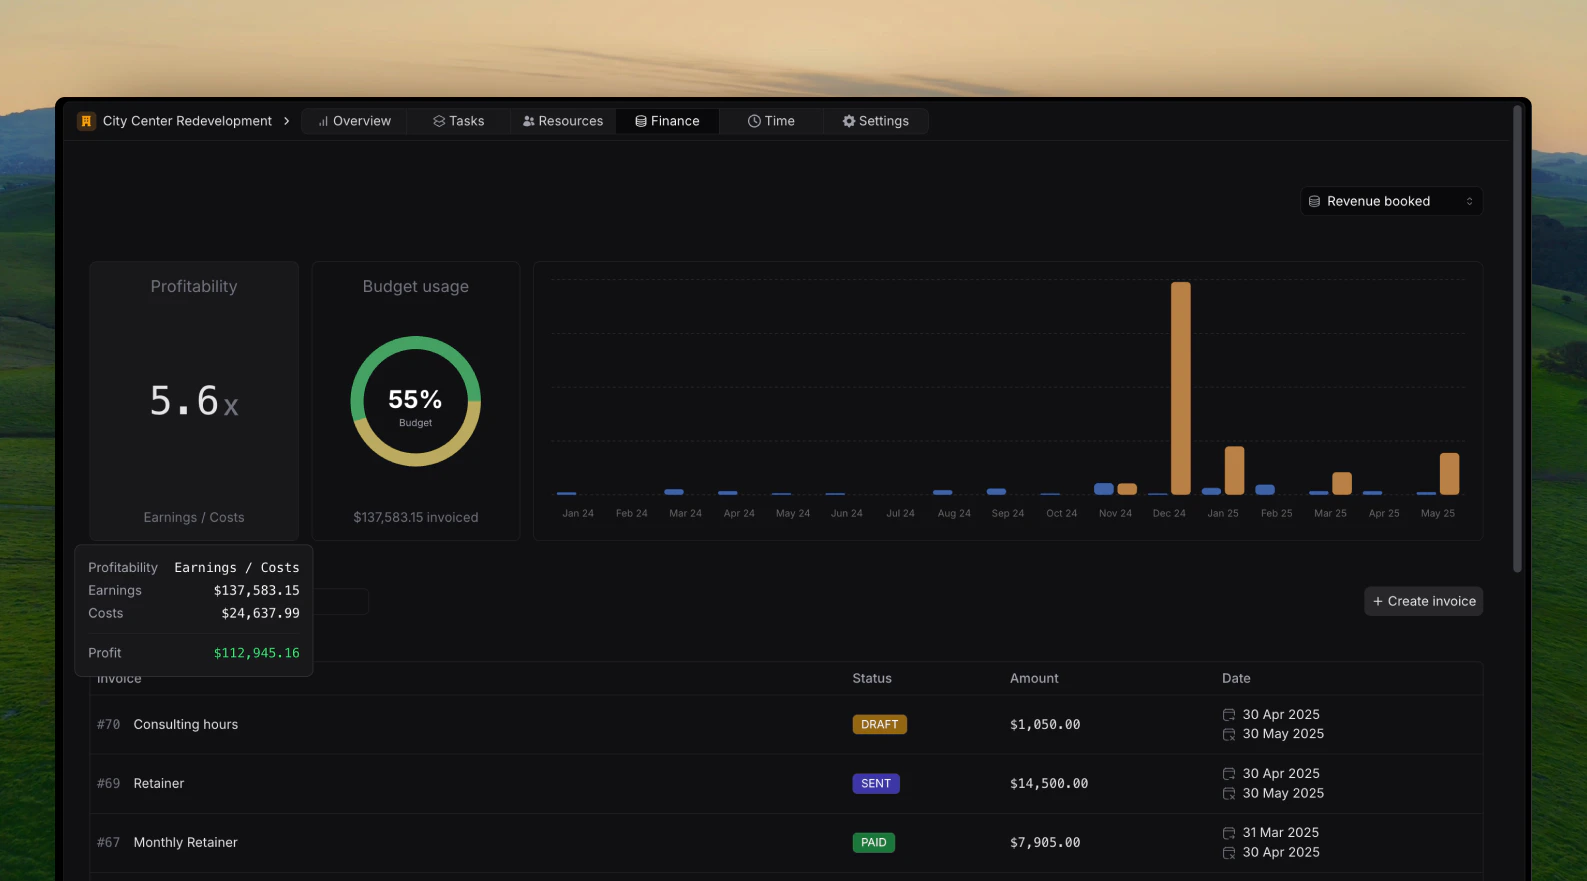
Task: Click the tall Dec 24 orange bar
Action: click(x=1180, y=388)
